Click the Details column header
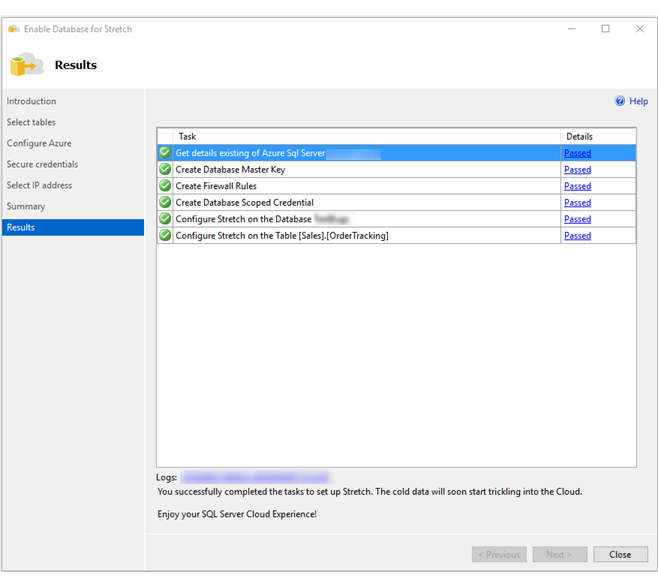Image resolution: width=658 pixels, height=587 pixels. 598,136
